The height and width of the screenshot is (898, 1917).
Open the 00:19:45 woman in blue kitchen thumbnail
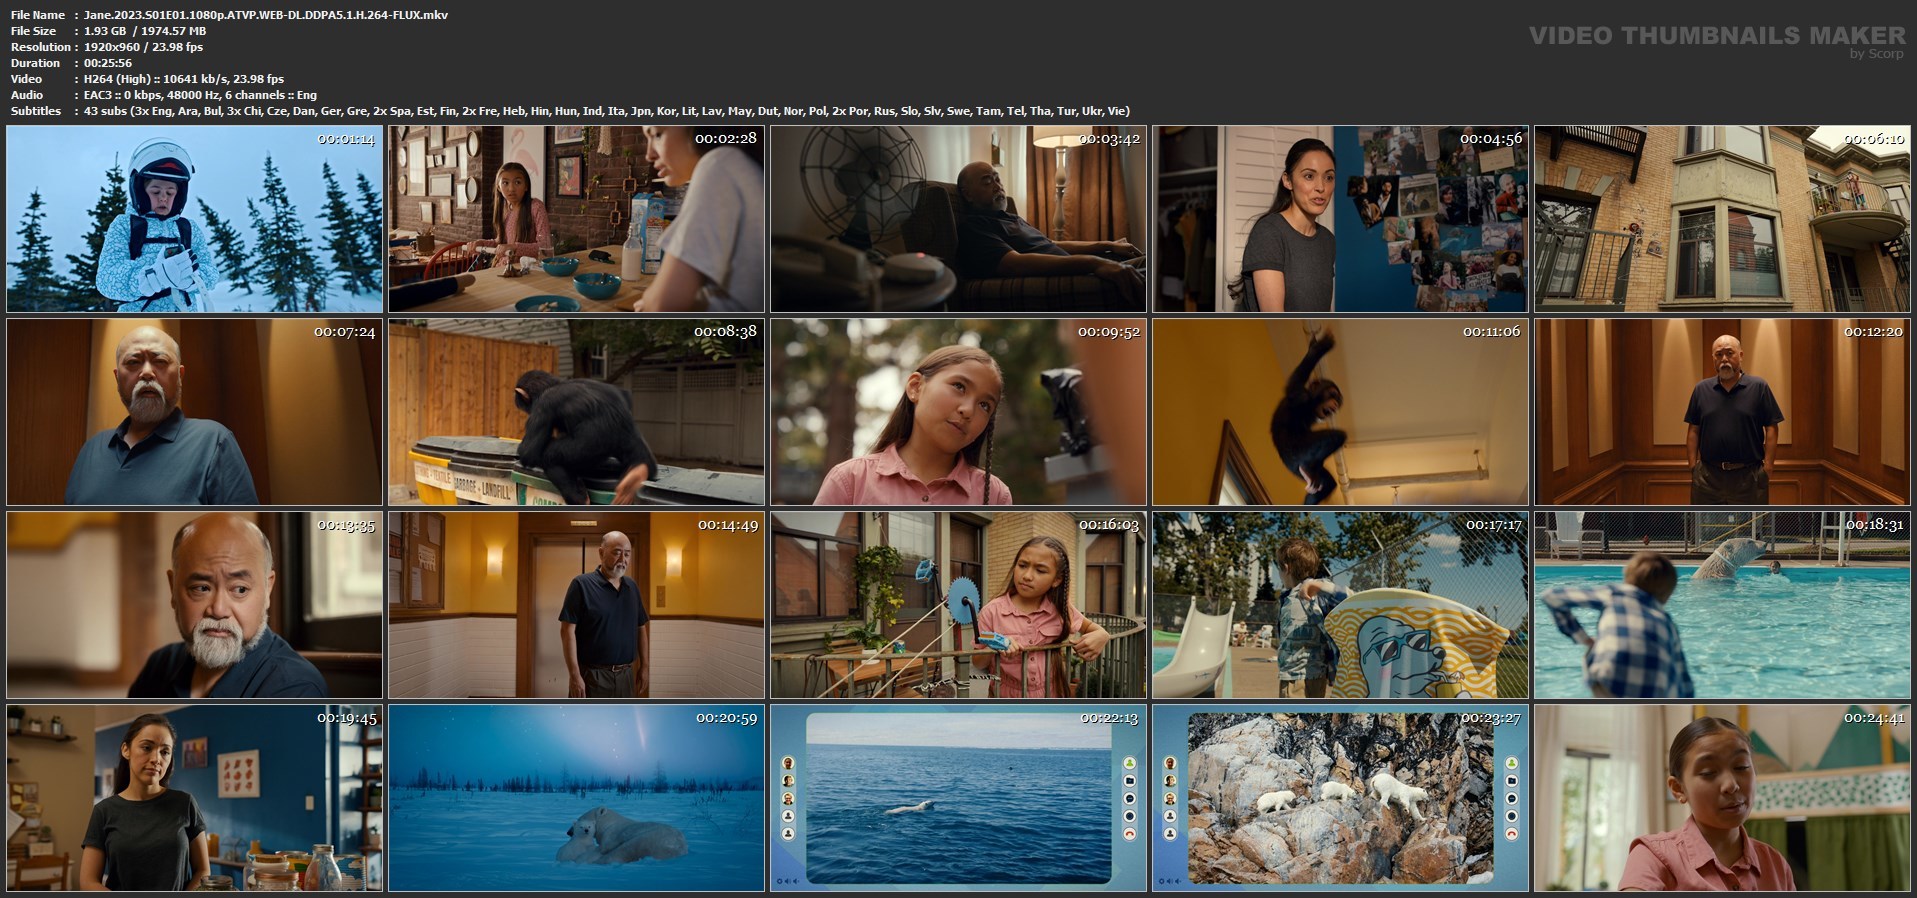click(x=194, y=798)
